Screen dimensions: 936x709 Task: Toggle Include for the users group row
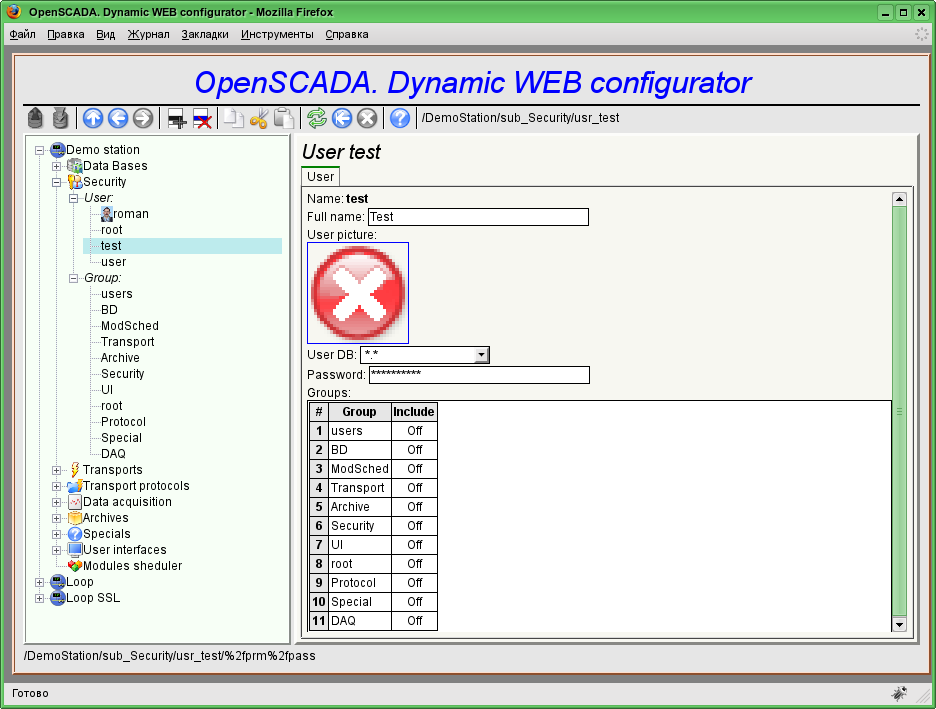coord(414,431)
